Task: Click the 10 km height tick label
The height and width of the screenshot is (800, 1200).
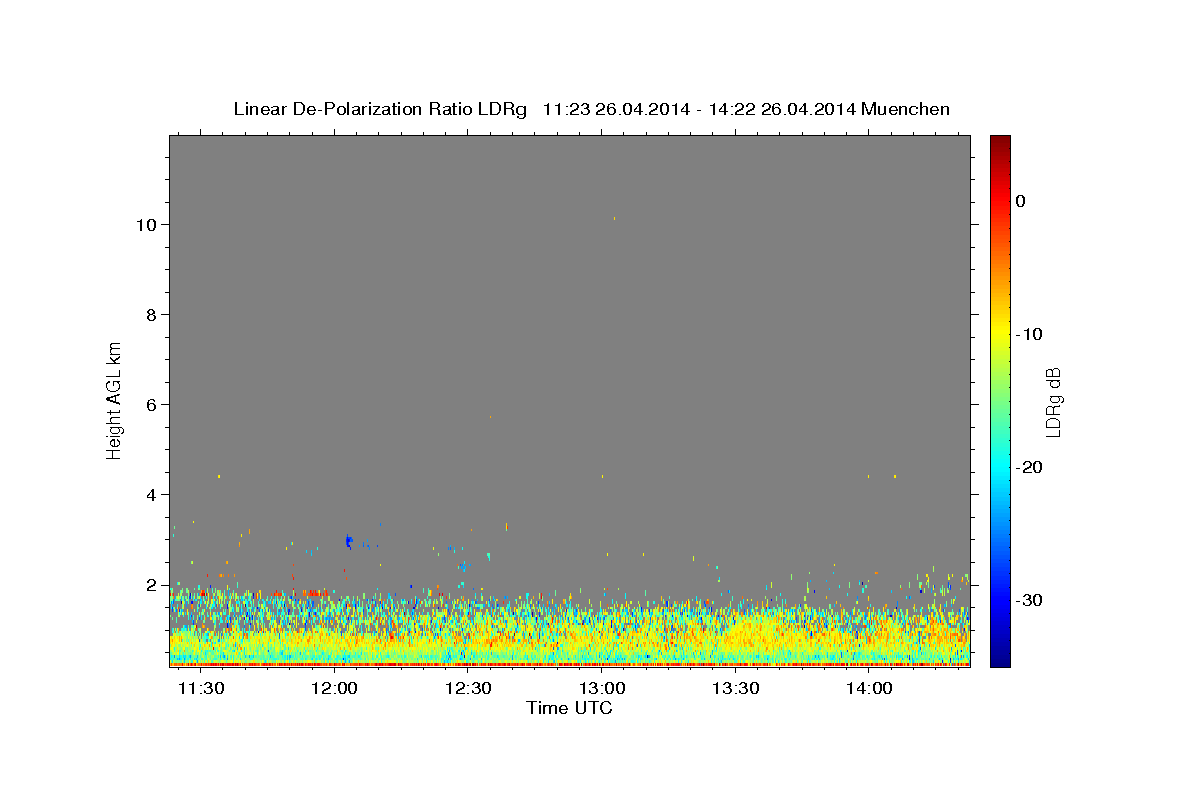Action: [x=146, y=224]
